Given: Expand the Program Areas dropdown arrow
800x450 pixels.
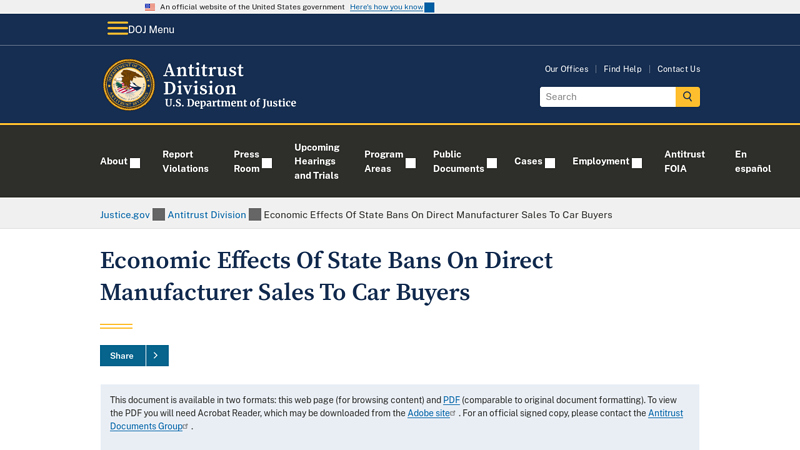Looking at the screenshot, I should (x=411, y=163).
